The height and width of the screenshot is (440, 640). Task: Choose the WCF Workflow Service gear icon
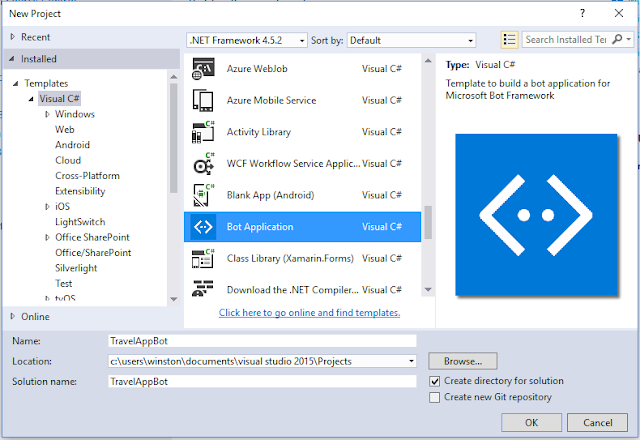[x=203, y=164]
